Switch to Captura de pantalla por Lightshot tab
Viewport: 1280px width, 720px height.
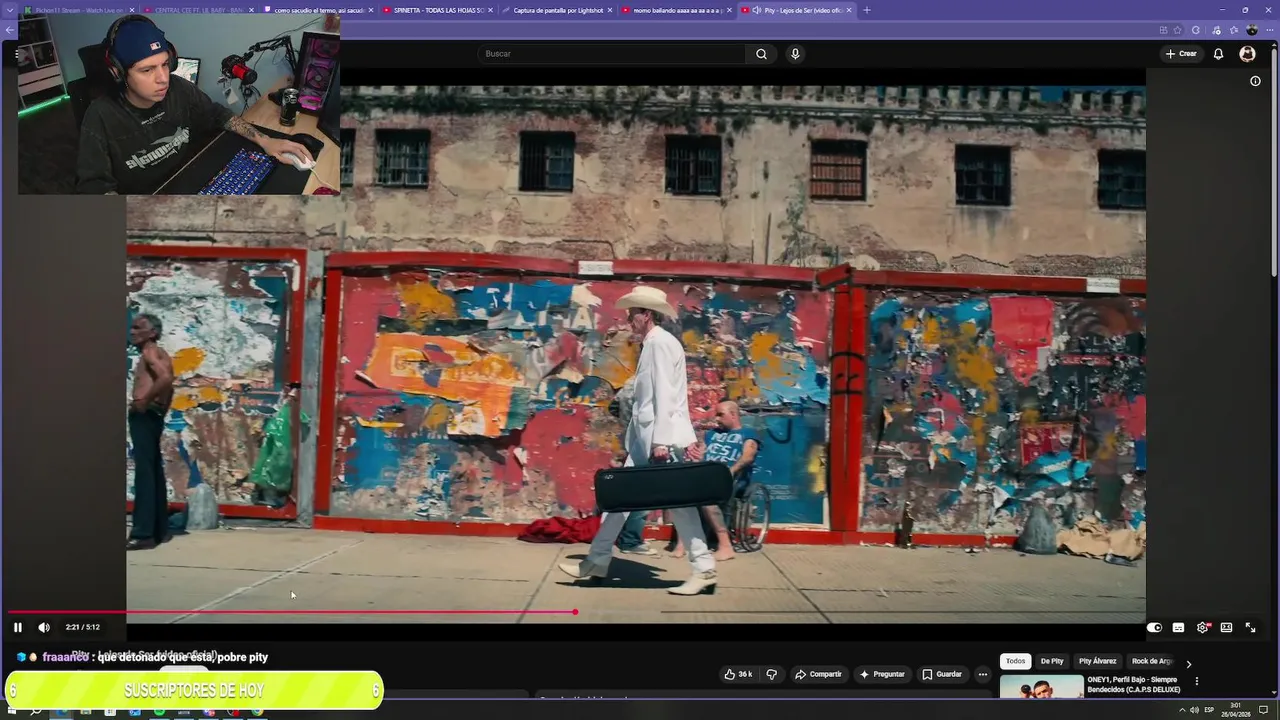[558, 10]
